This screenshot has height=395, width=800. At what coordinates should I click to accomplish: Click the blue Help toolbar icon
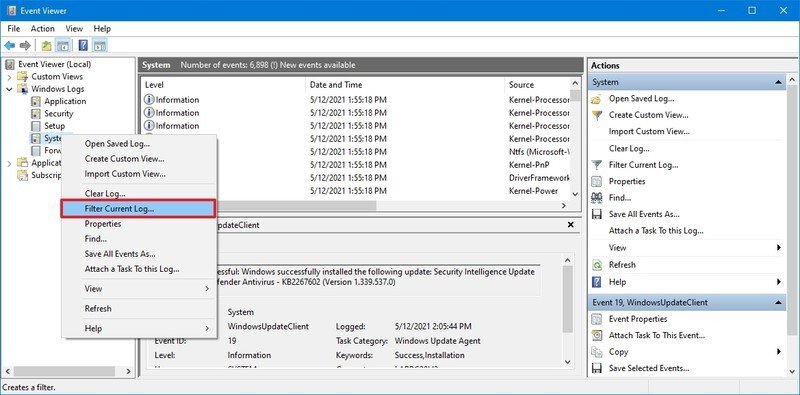[x=83, y=46]
